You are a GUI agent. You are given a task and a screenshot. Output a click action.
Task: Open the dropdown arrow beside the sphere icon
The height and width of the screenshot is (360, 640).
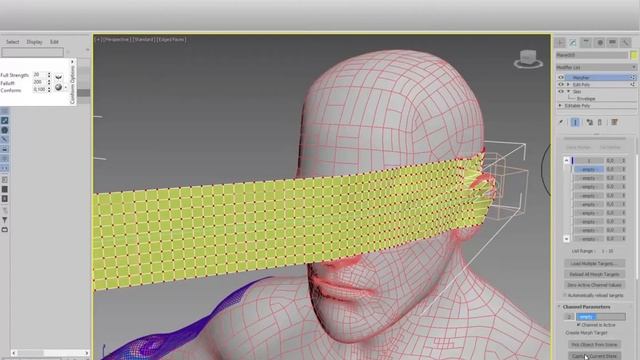click(66, 88)
